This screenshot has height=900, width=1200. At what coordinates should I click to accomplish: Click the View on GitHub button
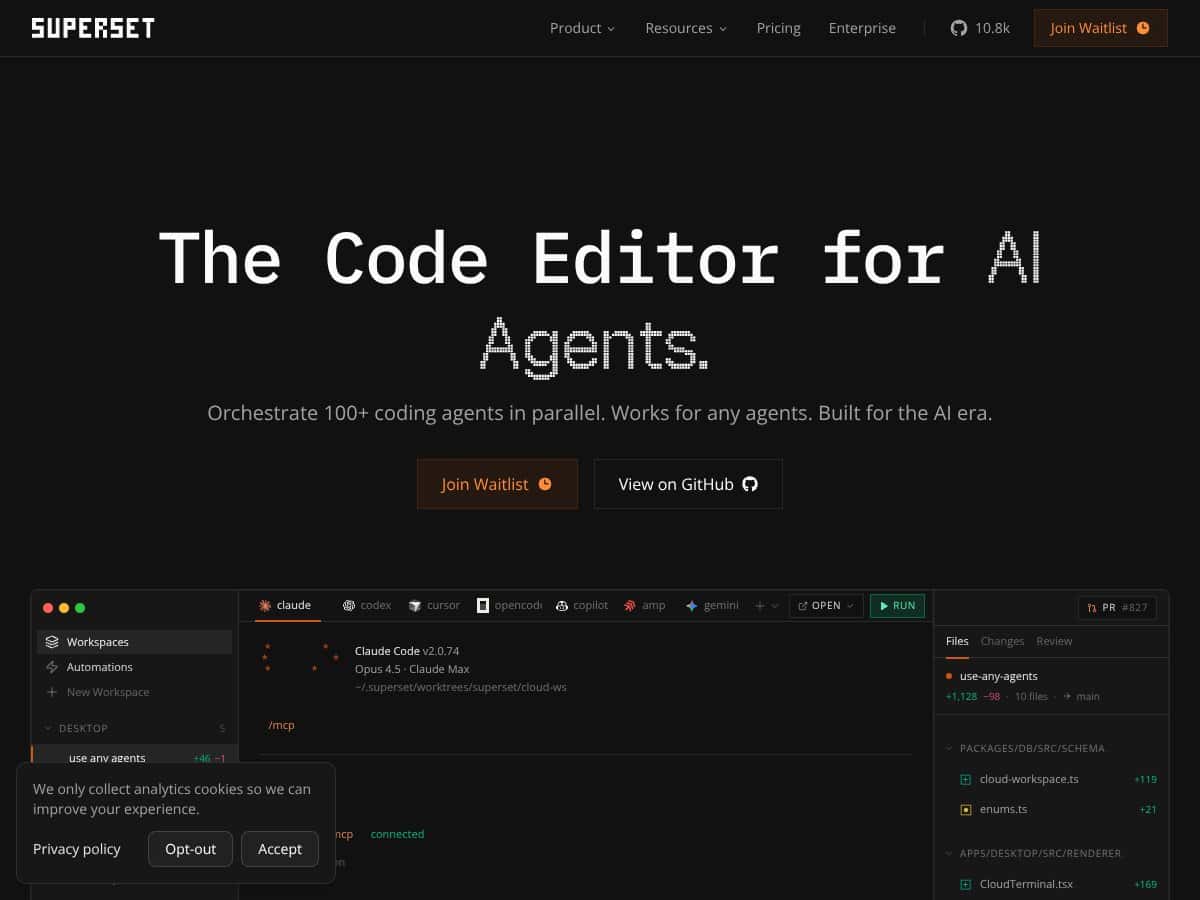688,484
